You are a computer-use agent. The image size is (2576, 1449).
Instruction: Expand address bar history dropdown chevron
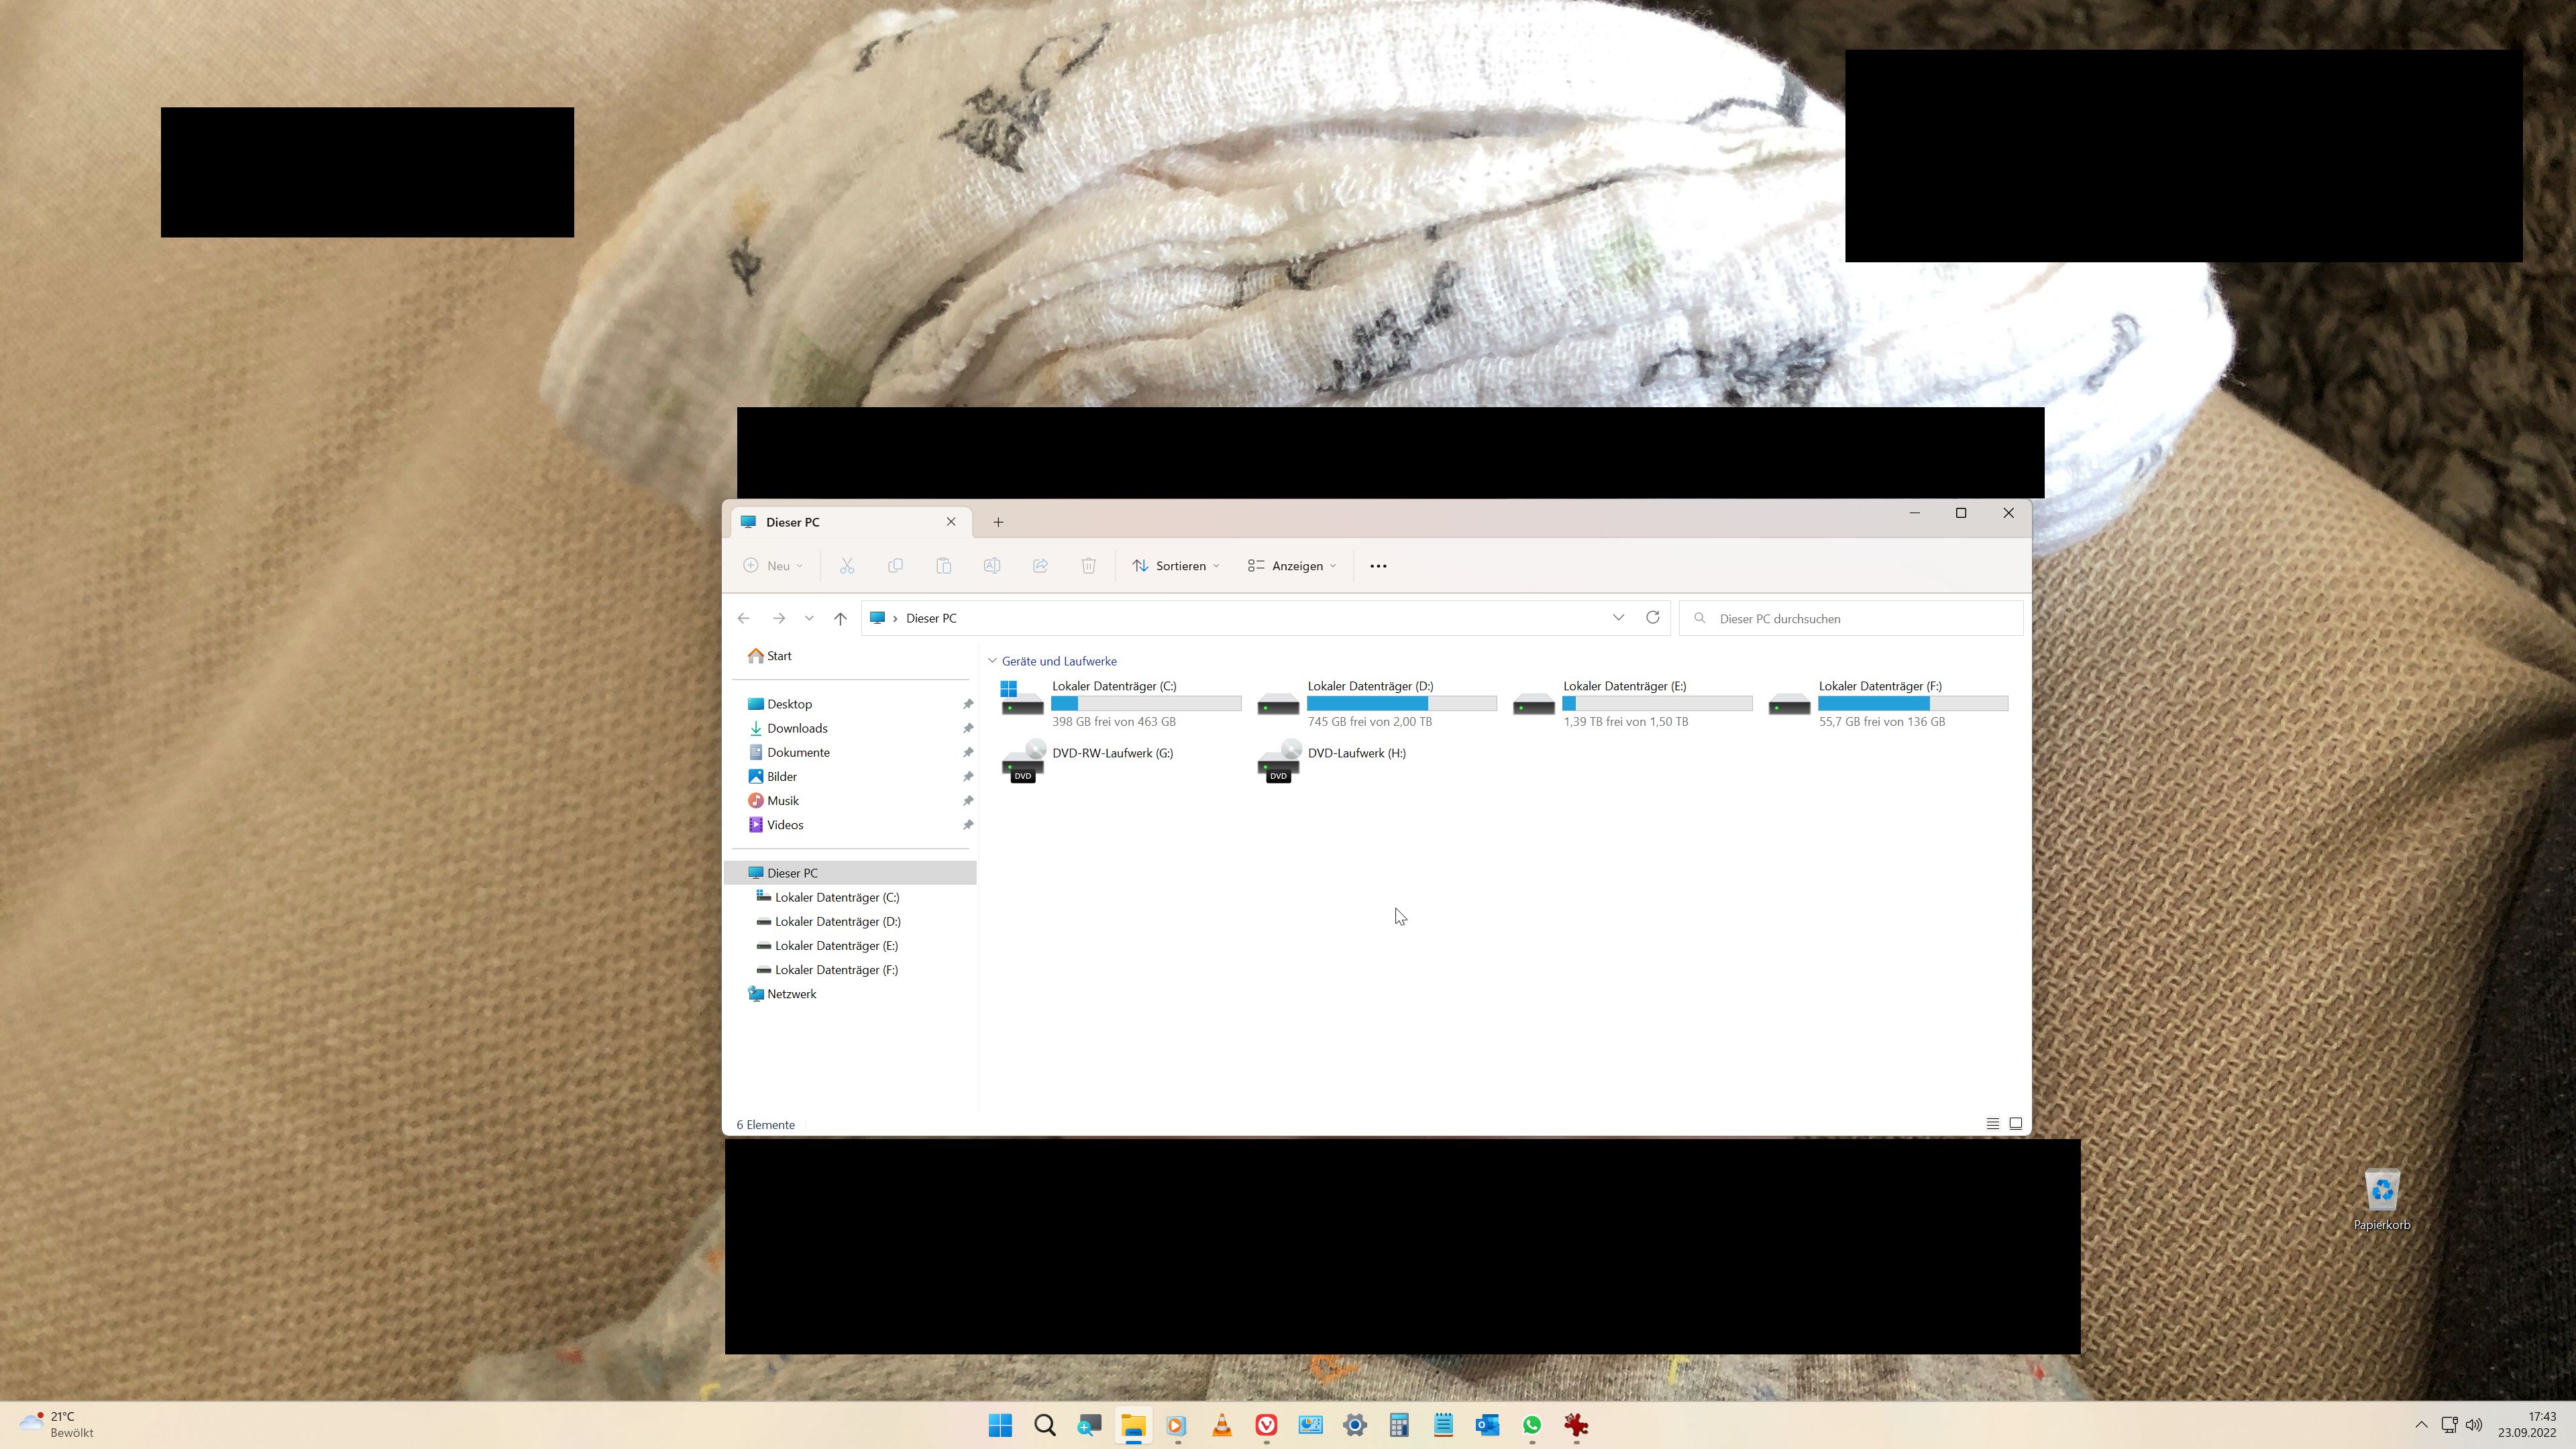[1618, 618]
